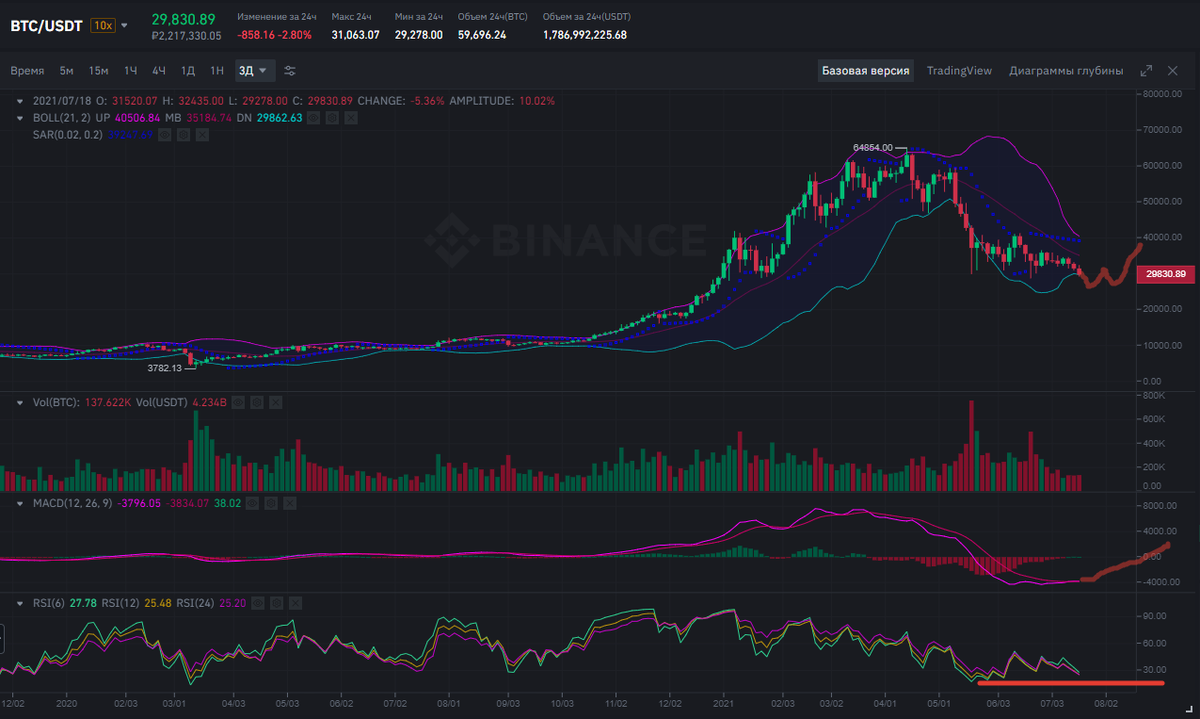Open BOLL indicator settings gear
Screen dimensions: 1200x719
tap(332, 118)
